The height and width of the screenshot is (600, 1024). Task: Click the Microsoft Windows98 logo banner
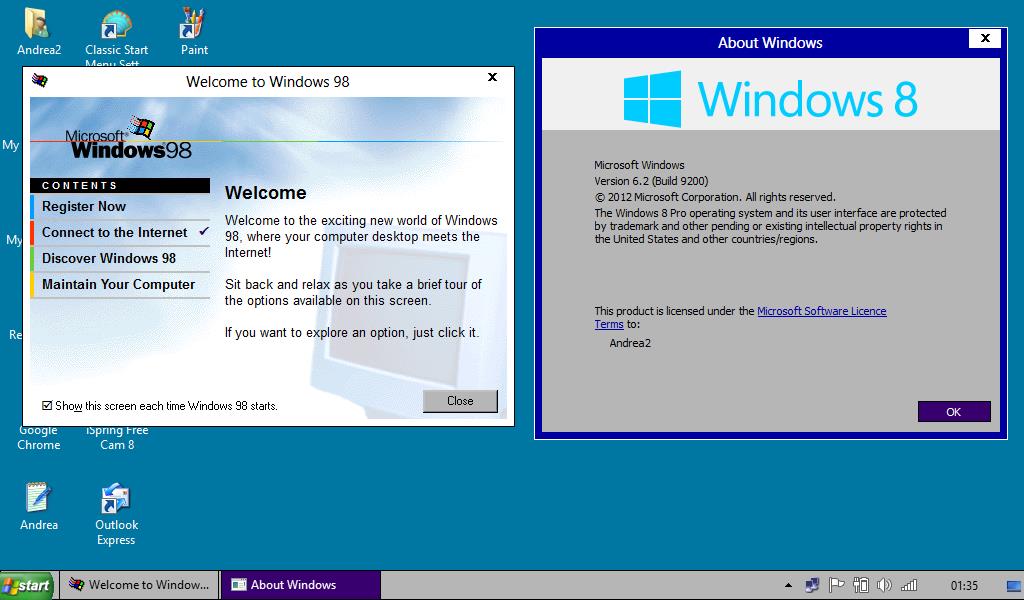[x=129, y=138]
